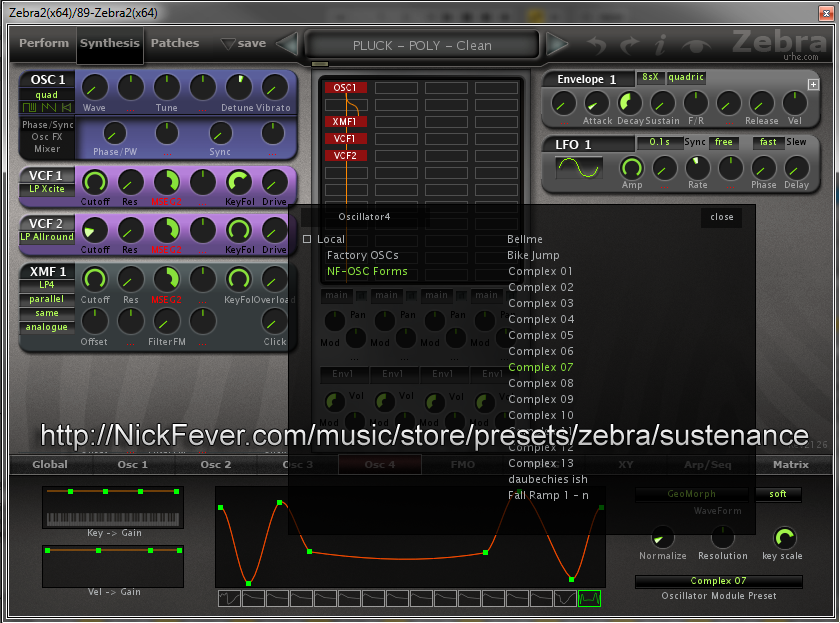This screenshot has width=840, height=623.
Task: Select the VCF1 module in the grid
Action: pos(346,139)
